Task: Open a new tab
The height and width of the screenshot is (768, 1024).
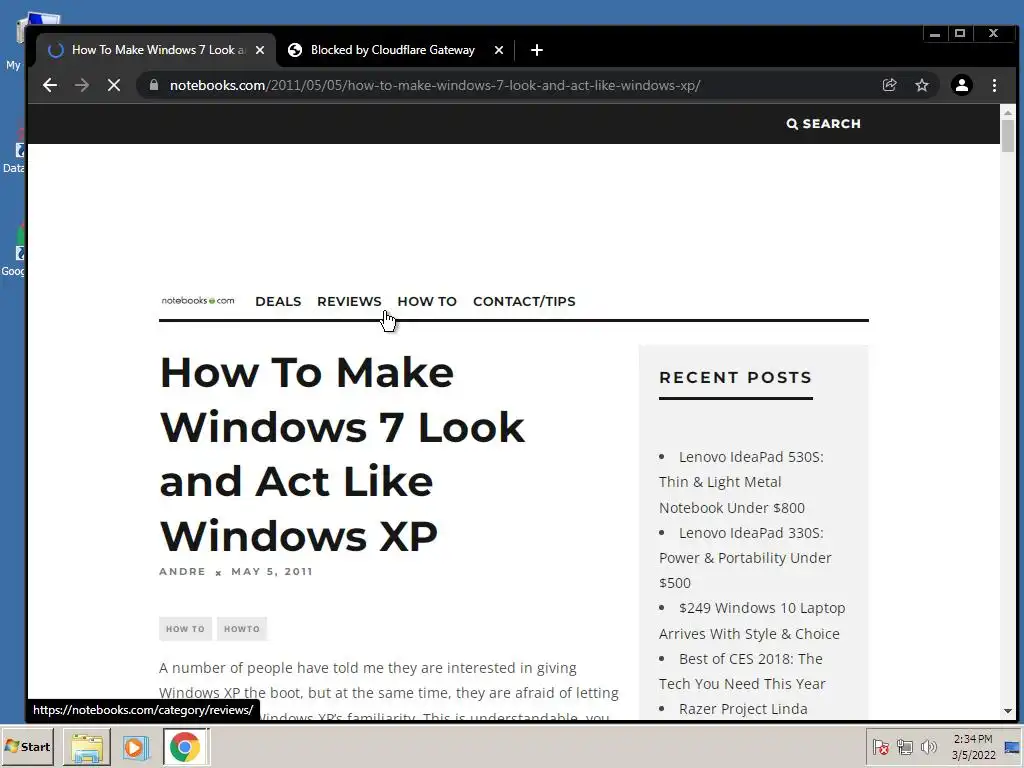Action: click(x=536, y=50)
